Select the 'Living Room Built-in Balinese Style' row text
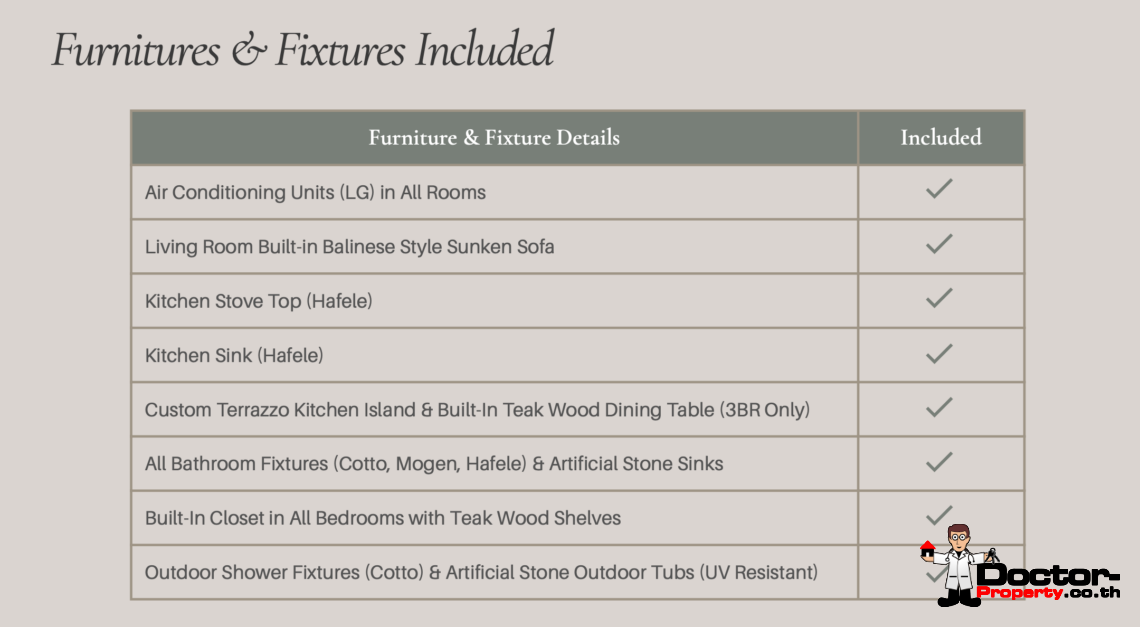This screenshot has height=627, width=1140. (349, 246)
